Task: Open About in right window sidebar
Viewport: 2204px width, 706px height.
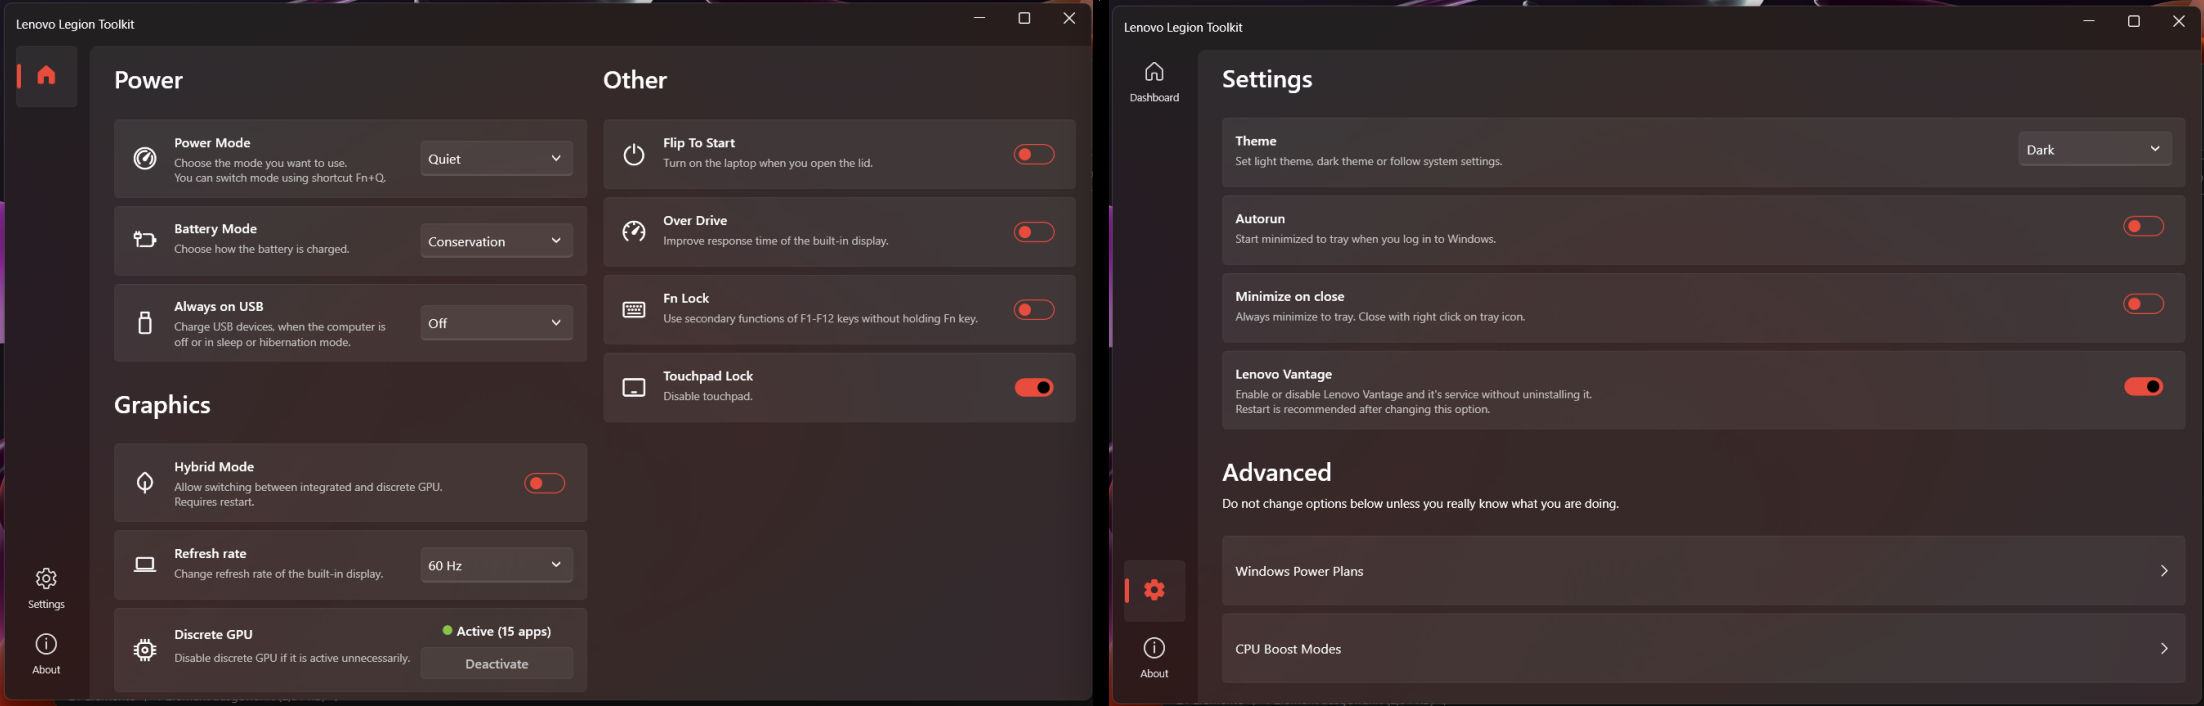Action: pos(1154,658)
